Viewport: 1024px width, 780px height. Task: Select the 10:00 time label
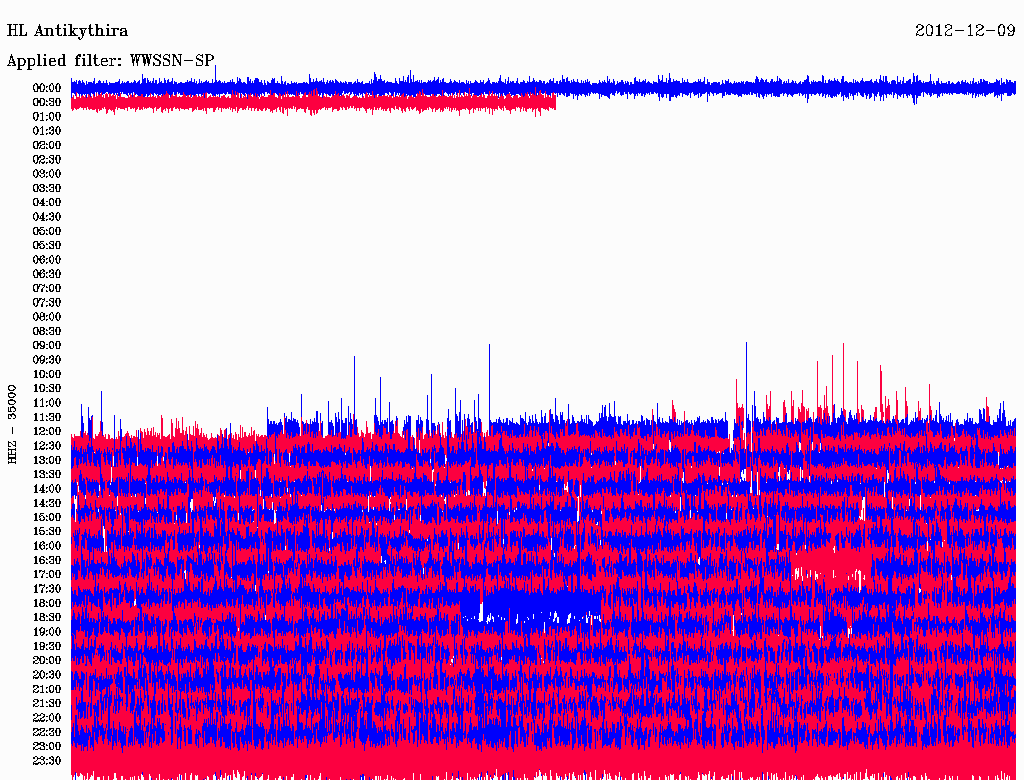point(47,374)
